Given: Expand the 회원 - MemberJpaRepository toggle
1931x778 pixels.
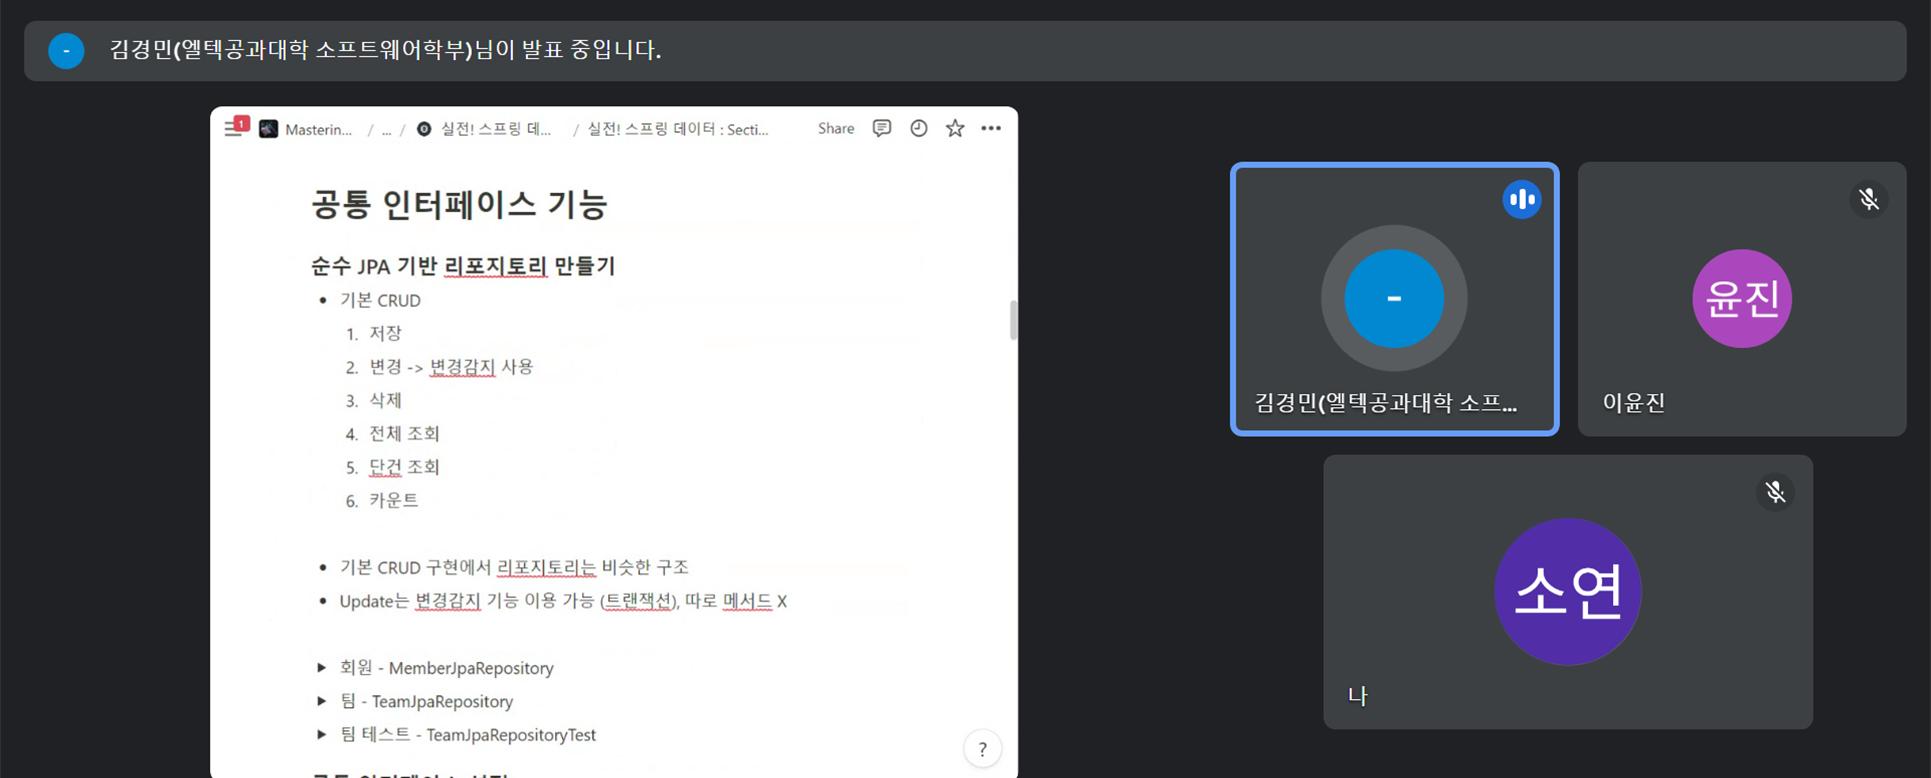Looking at the screenshot, I should coord(321,667).
